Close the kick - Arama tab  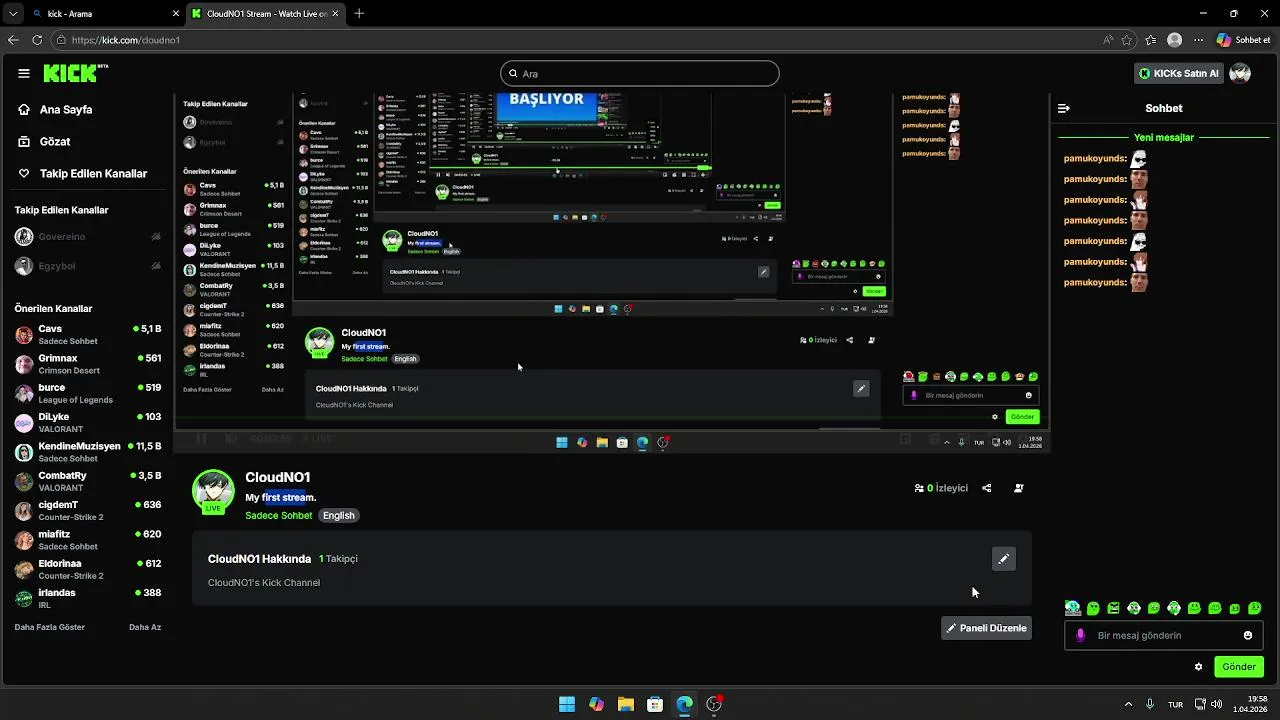176,14
